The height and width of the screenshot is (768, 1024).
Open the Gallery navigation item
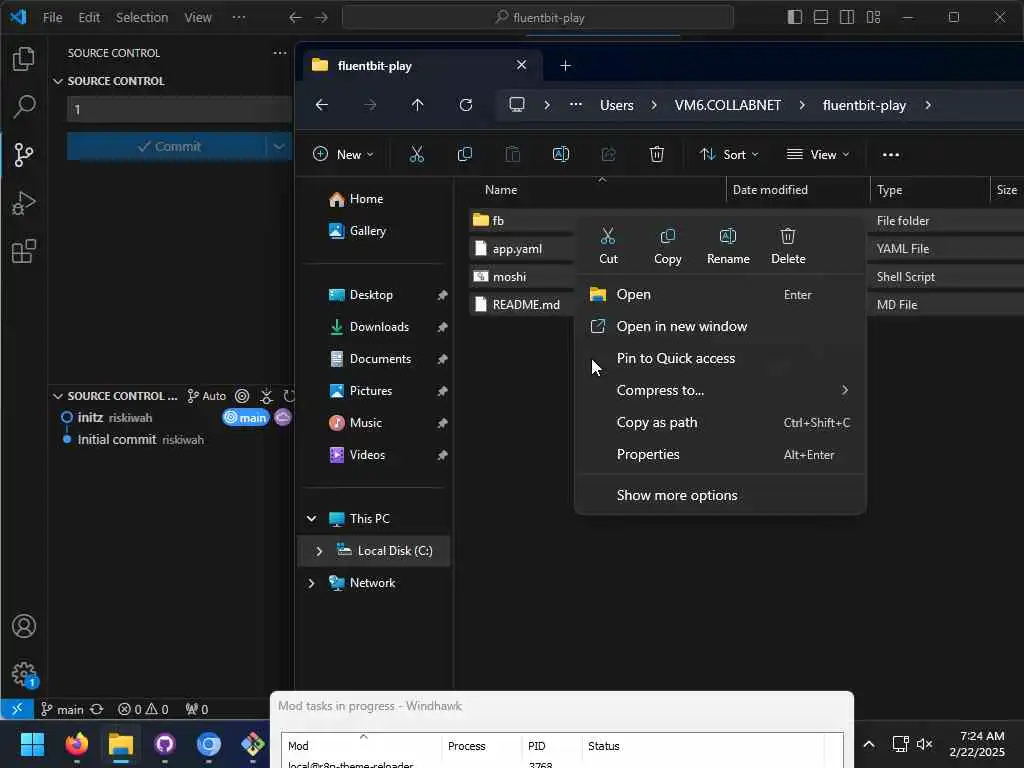367,231
